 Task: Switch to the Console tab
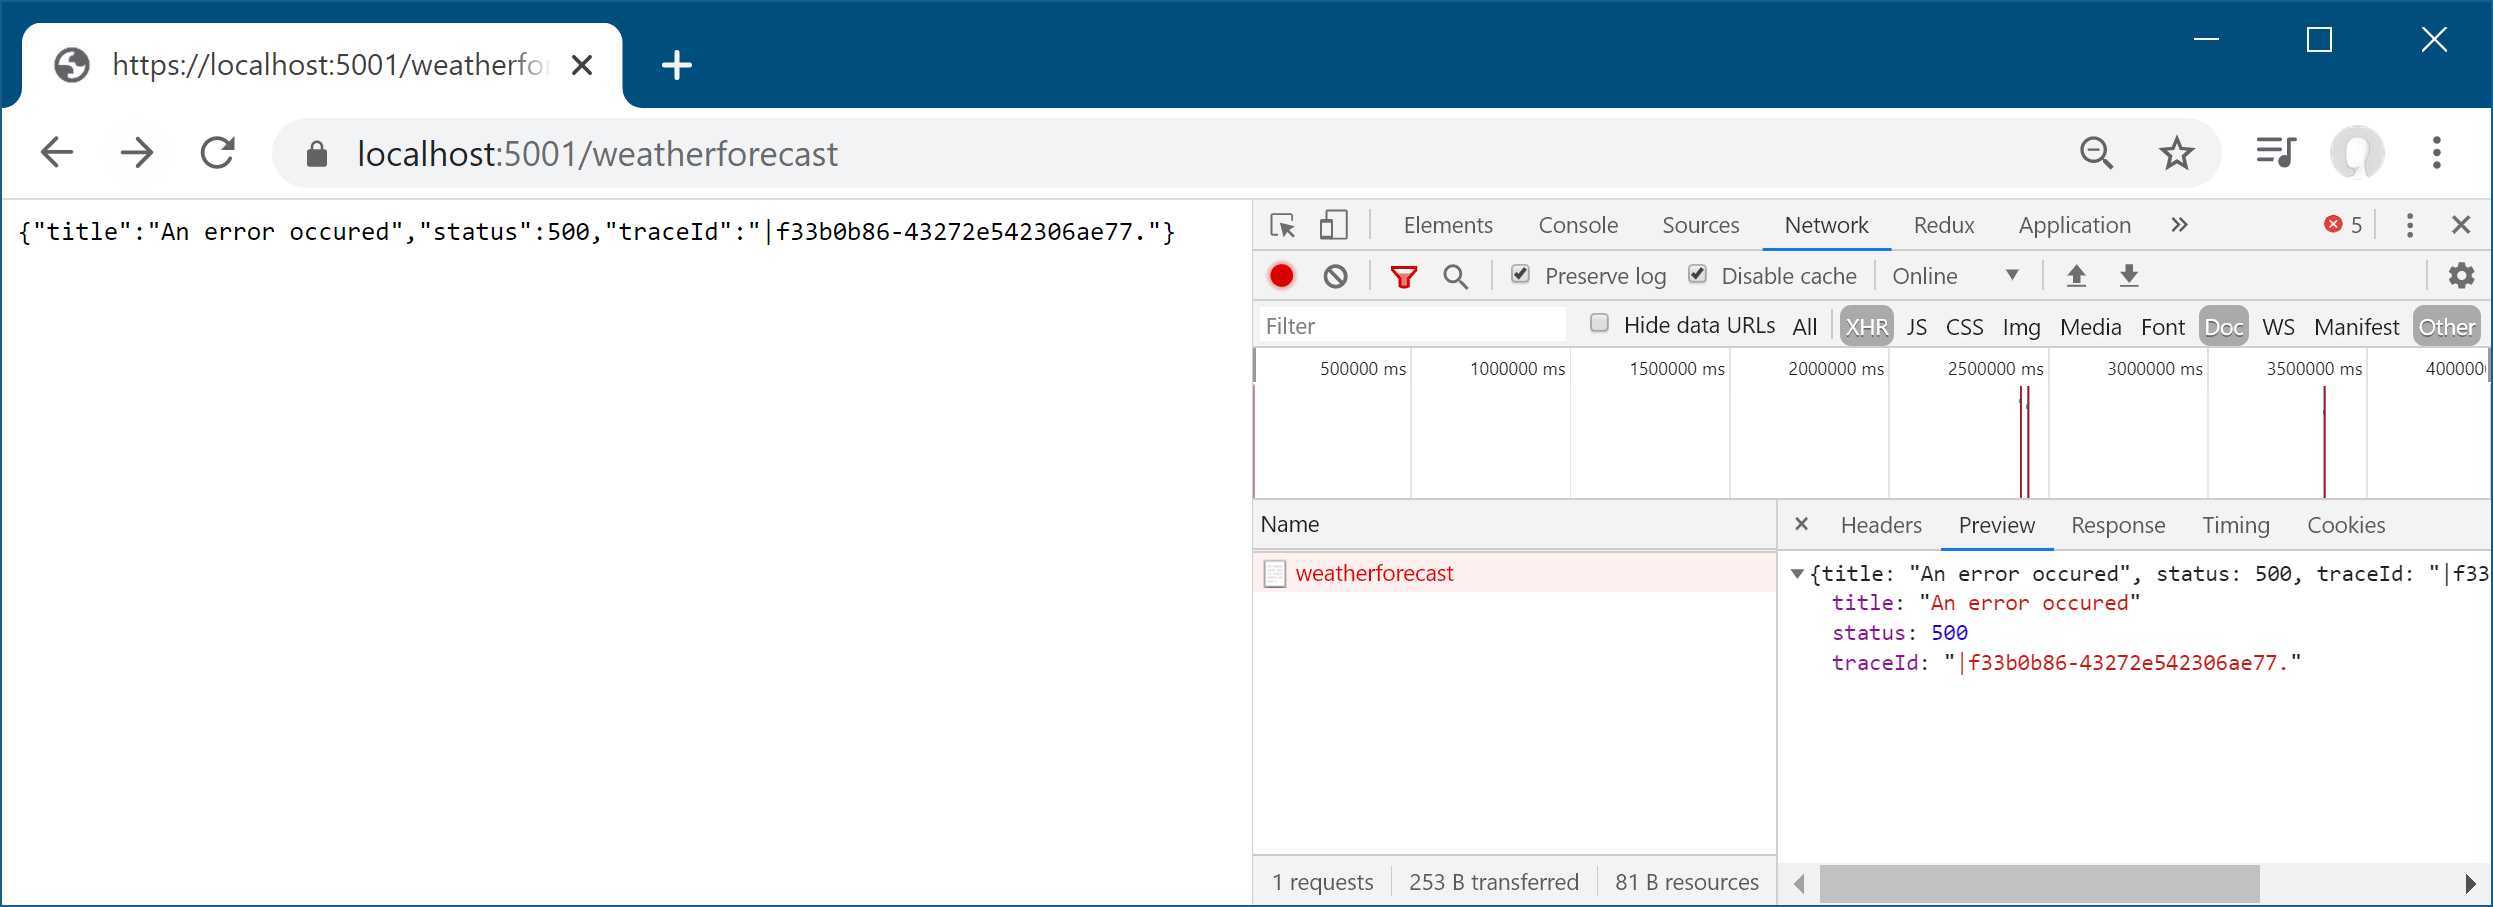pyautogui.click(x=1578, y=225)
